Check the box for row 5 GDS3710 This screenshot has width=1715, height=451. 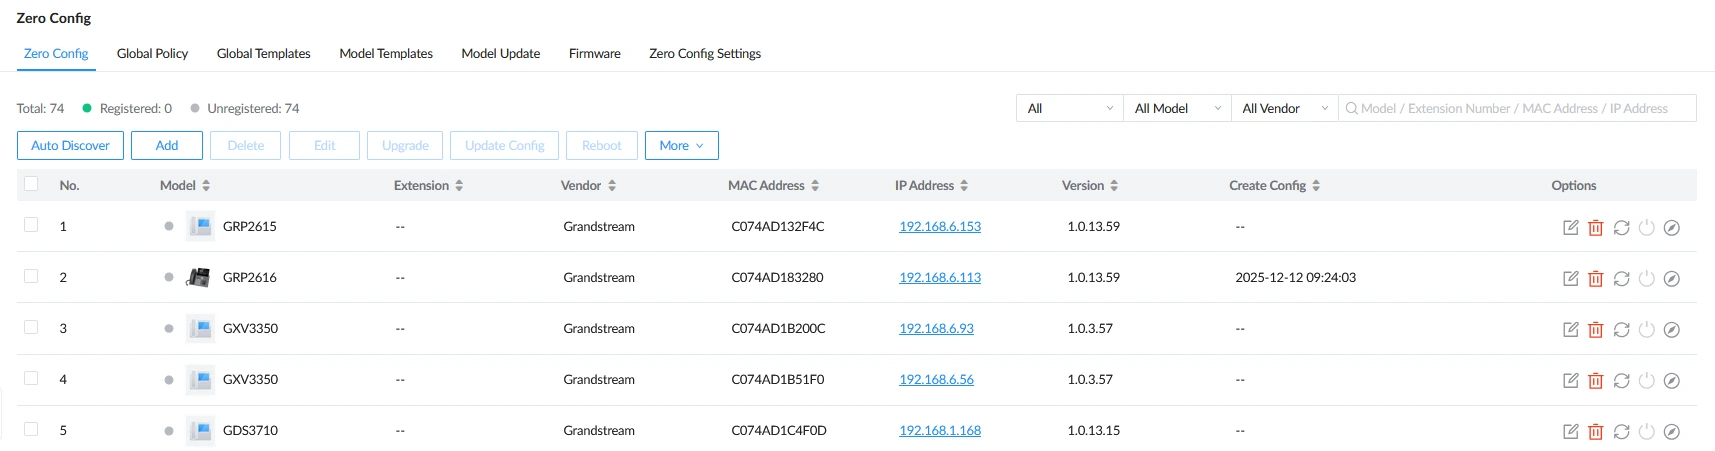(x=31, y=429)
